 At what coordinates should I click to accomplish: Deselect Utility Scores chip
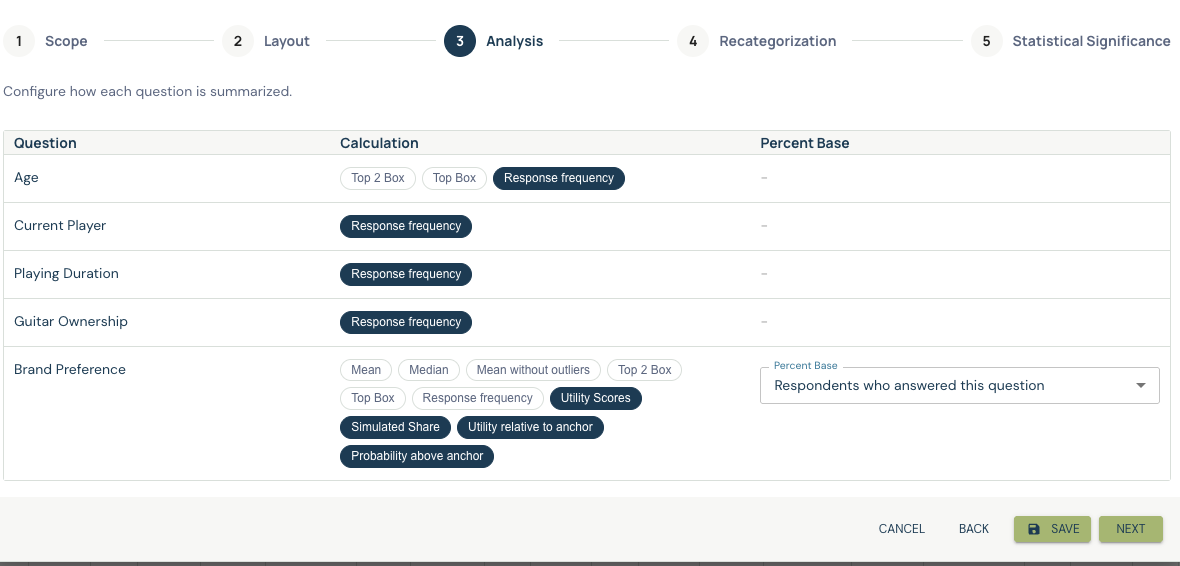(x=596, y=398)
